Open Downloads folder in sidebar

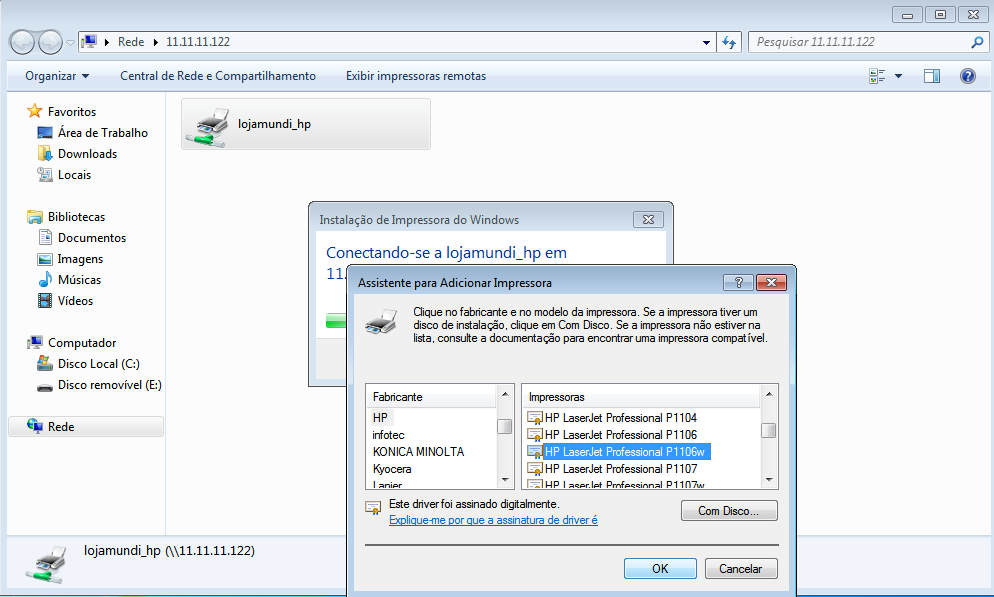[87, 153]
